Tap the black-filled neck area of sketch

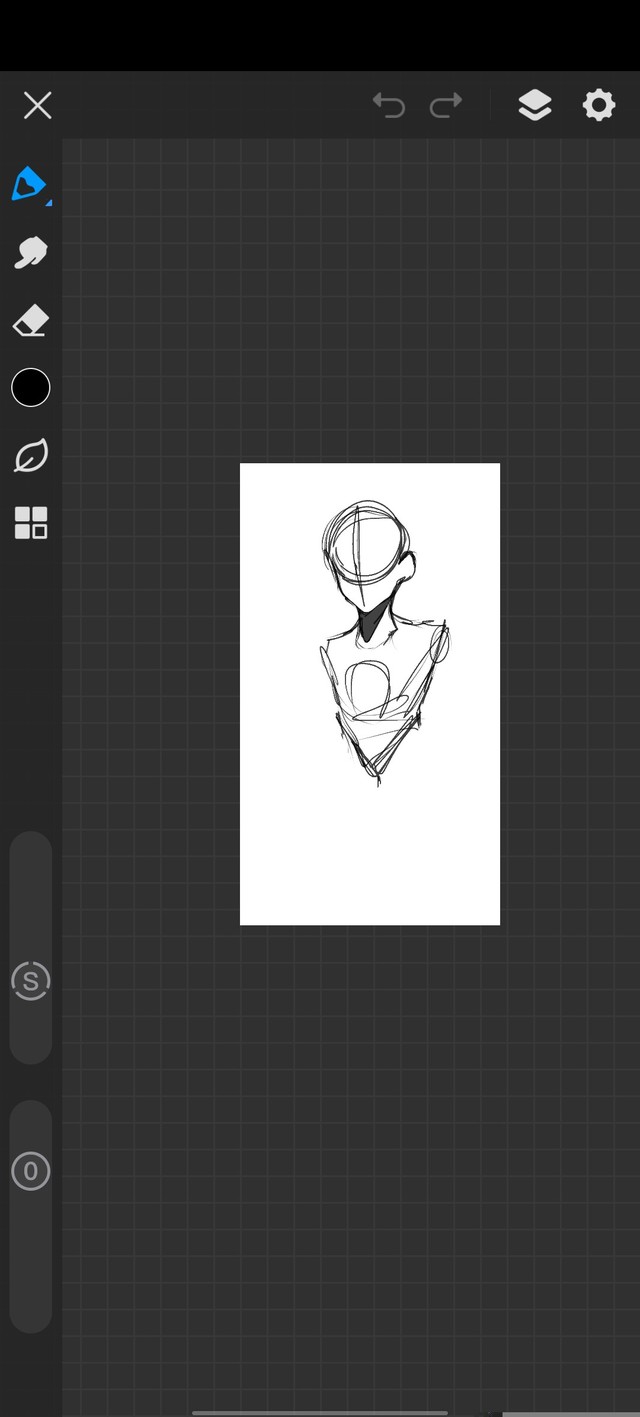coord(371,626)
